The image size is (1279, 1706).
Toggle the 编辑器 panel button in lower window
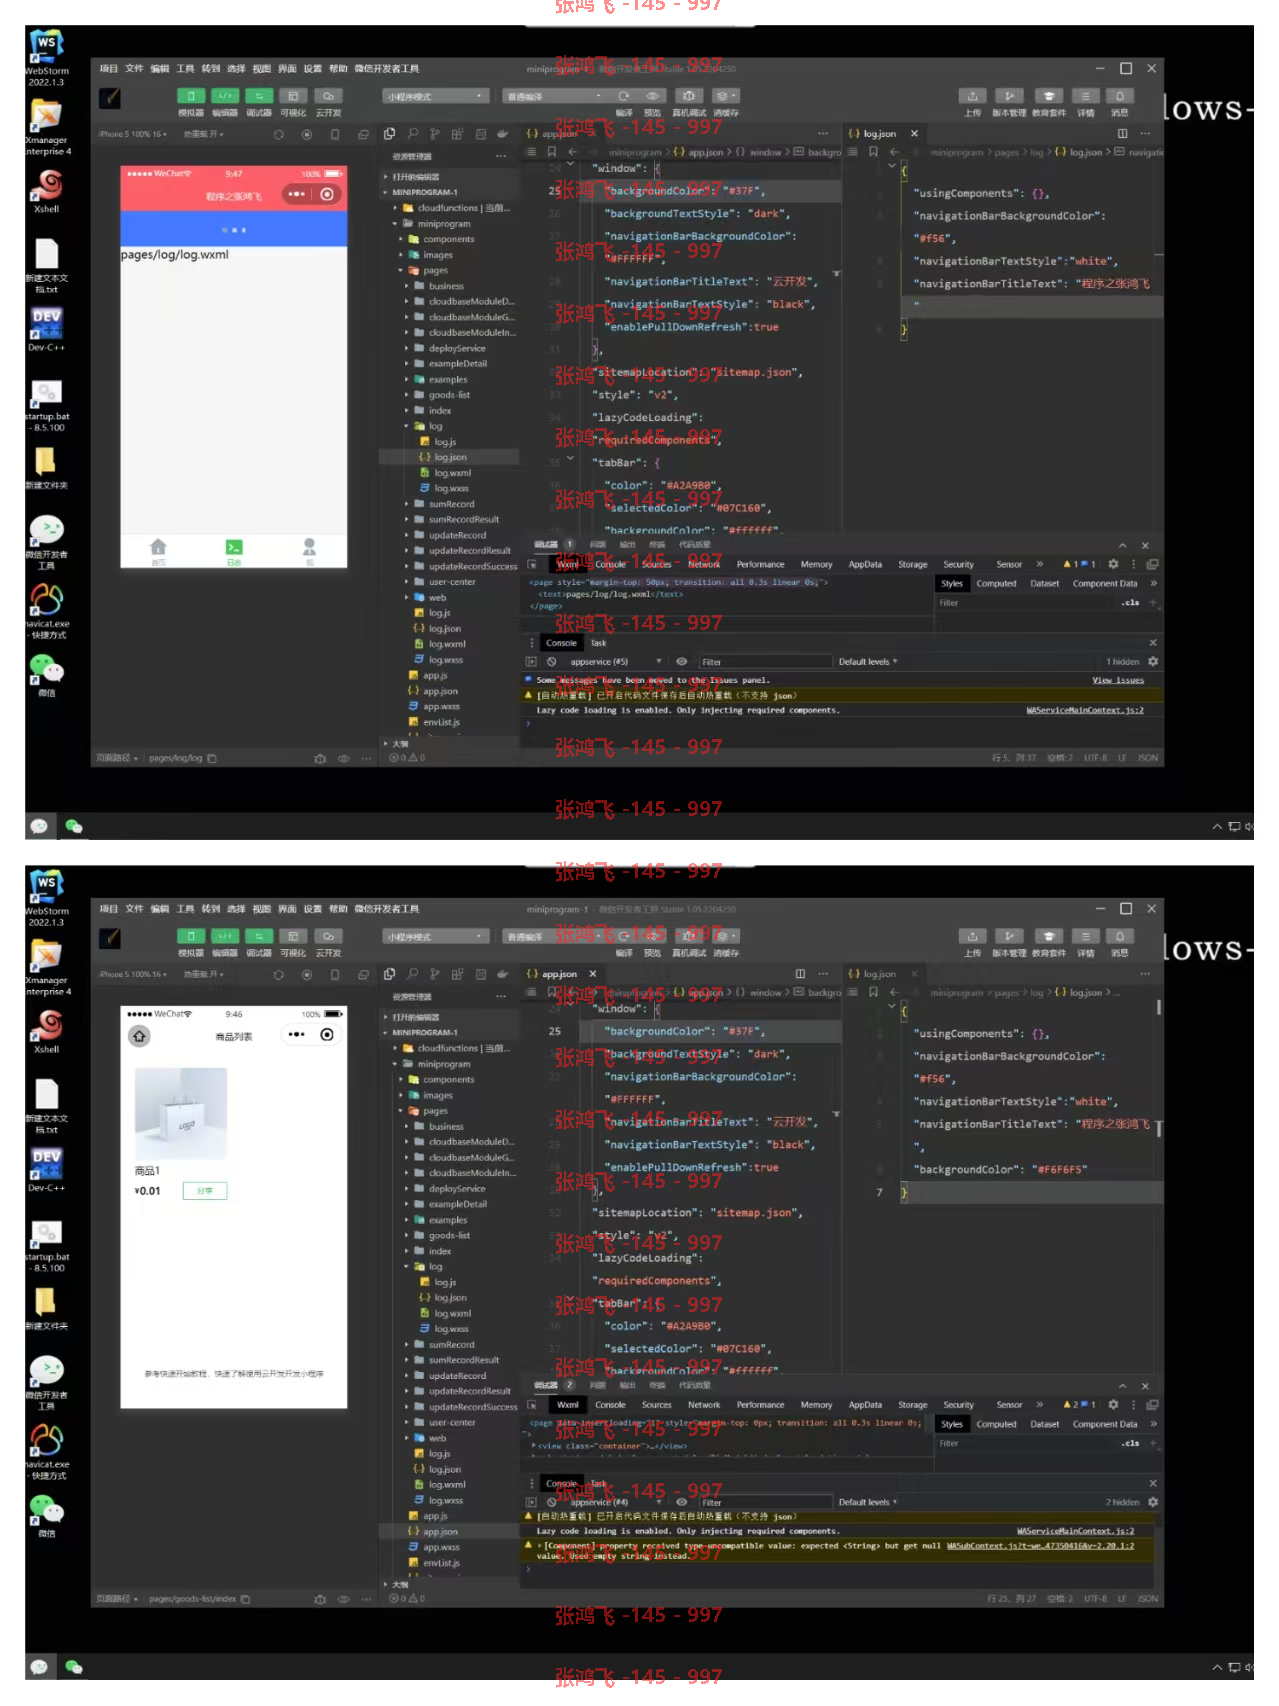226,936
